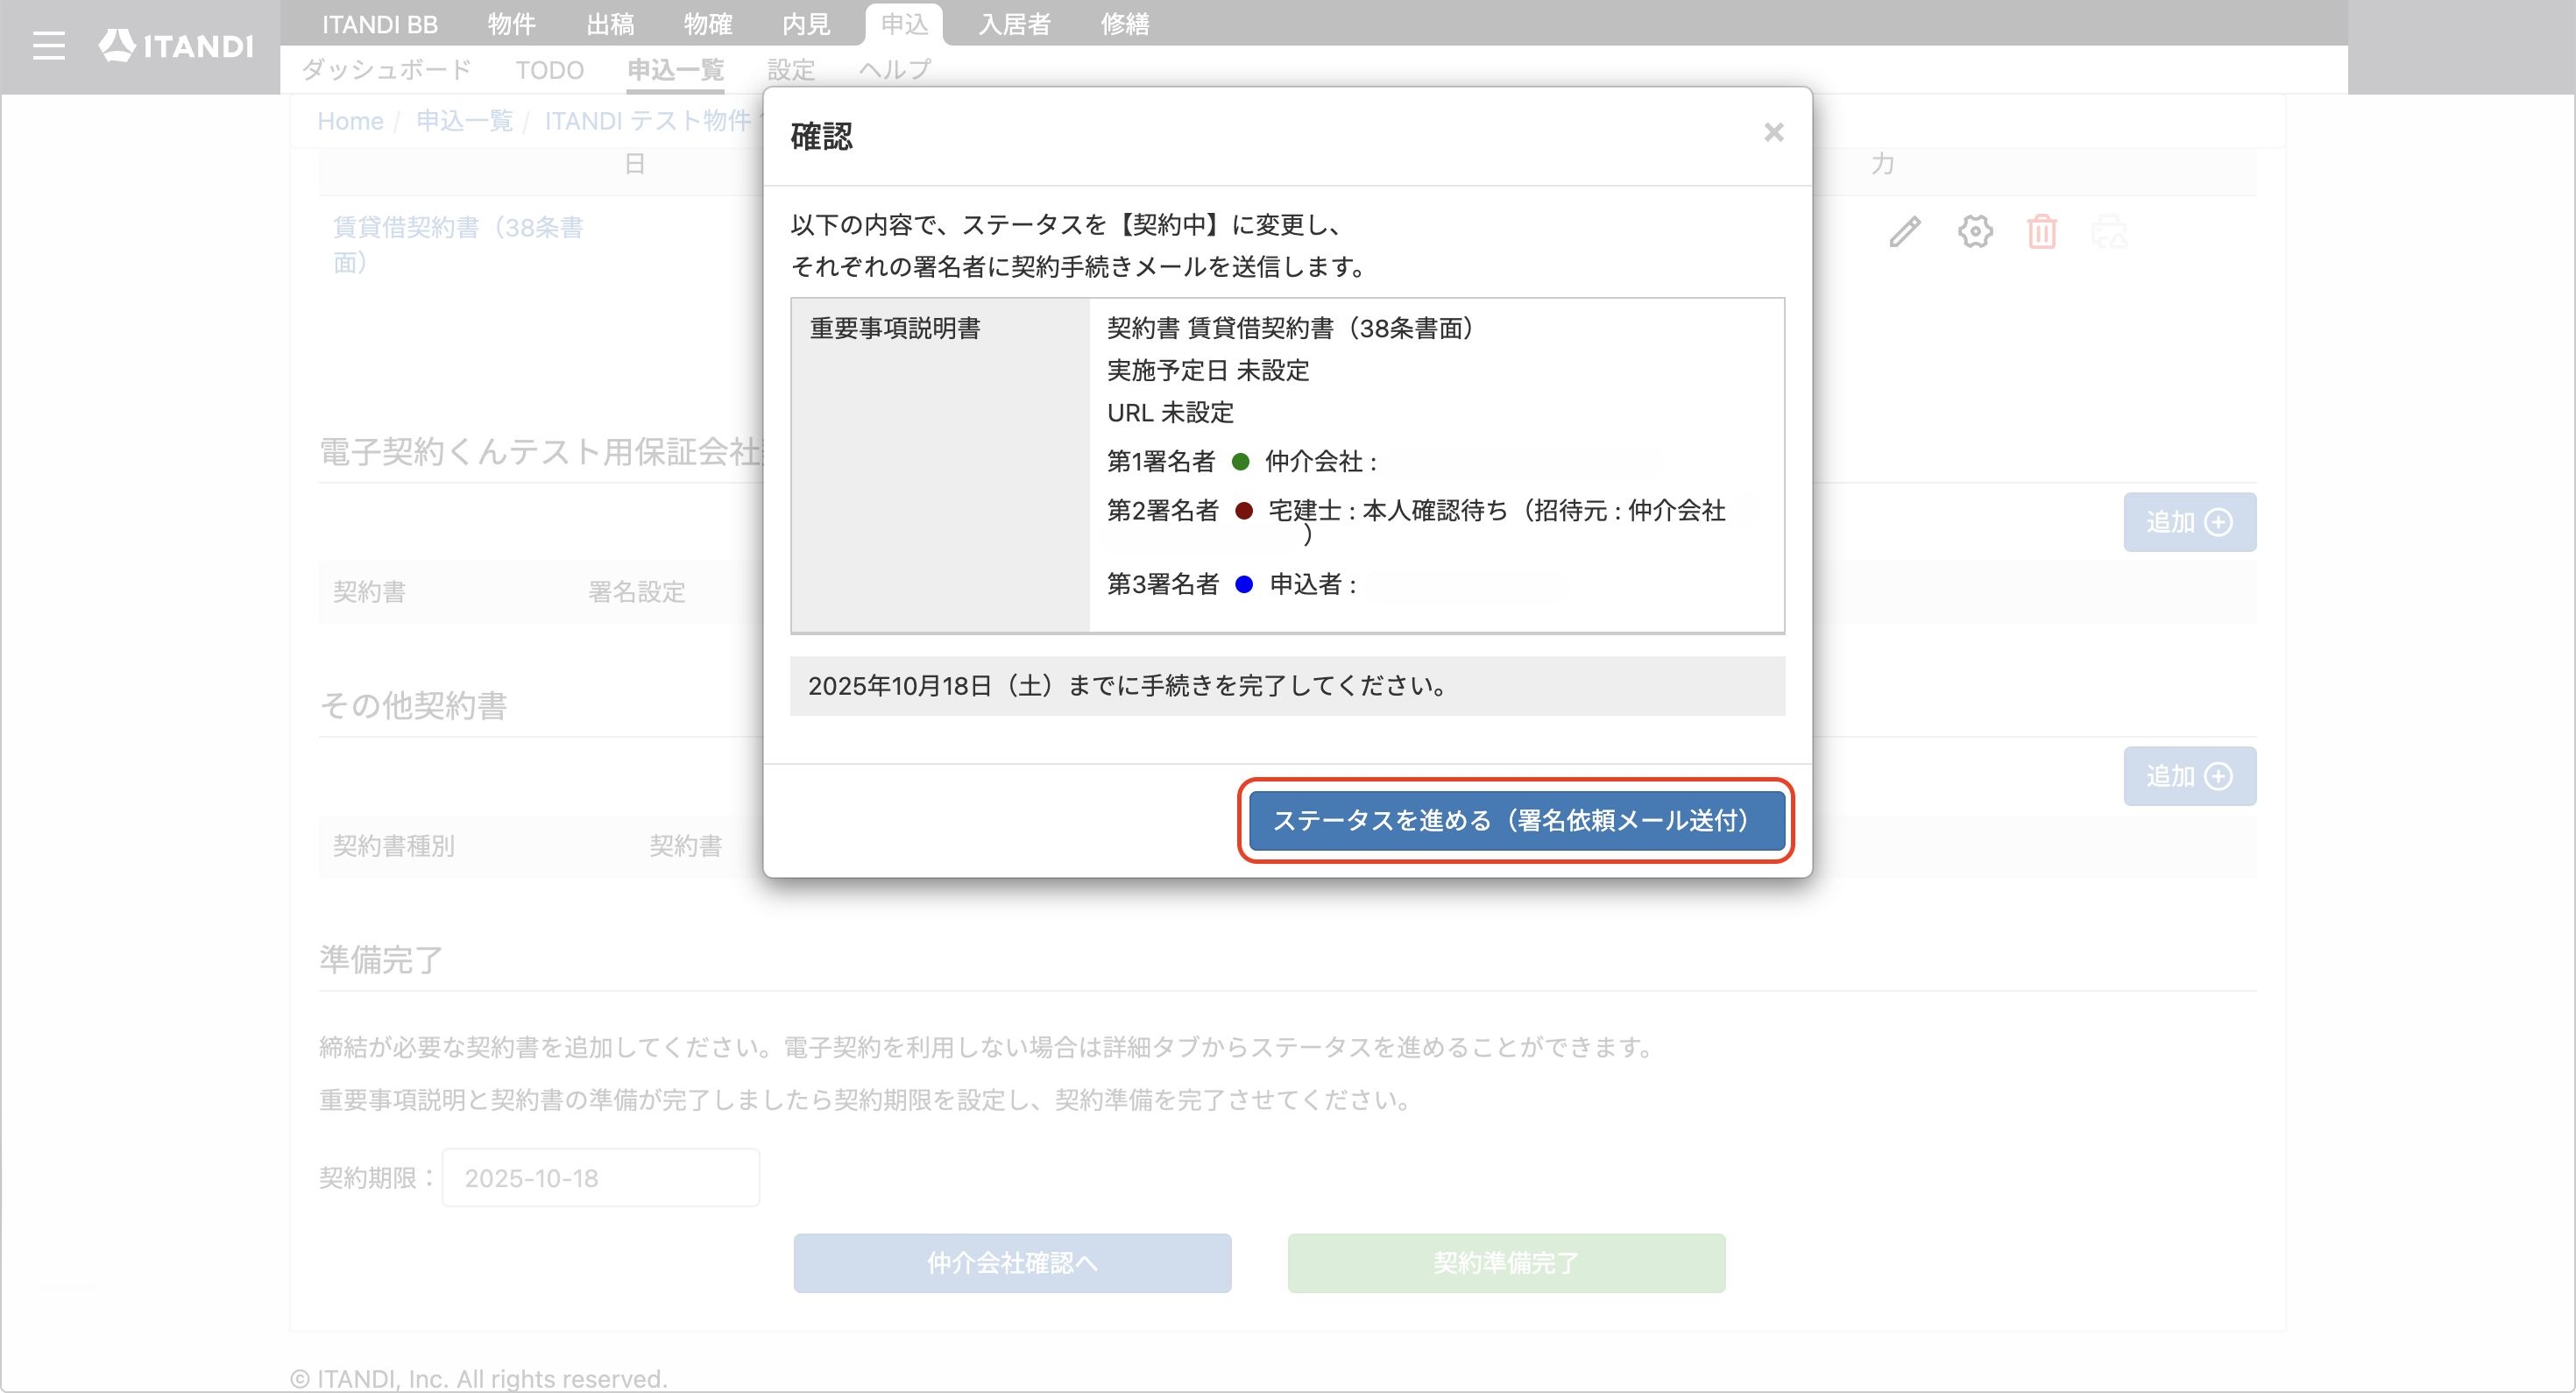Close the 確認 dialog with X
The width and height of the screenshot is (2576, 1393).
click(1773, 132)
